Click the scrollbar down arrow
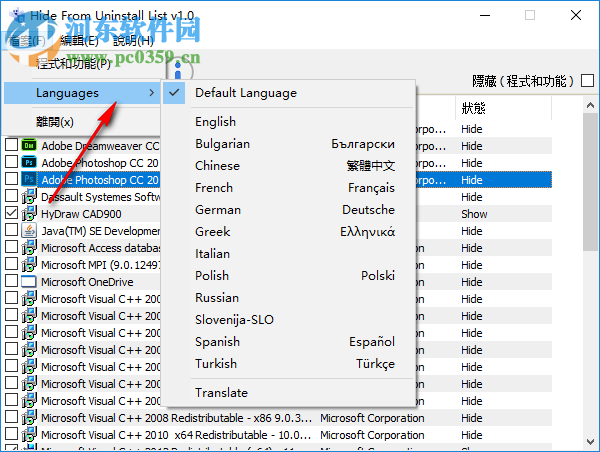600x452 pixels. pos(590,442)
